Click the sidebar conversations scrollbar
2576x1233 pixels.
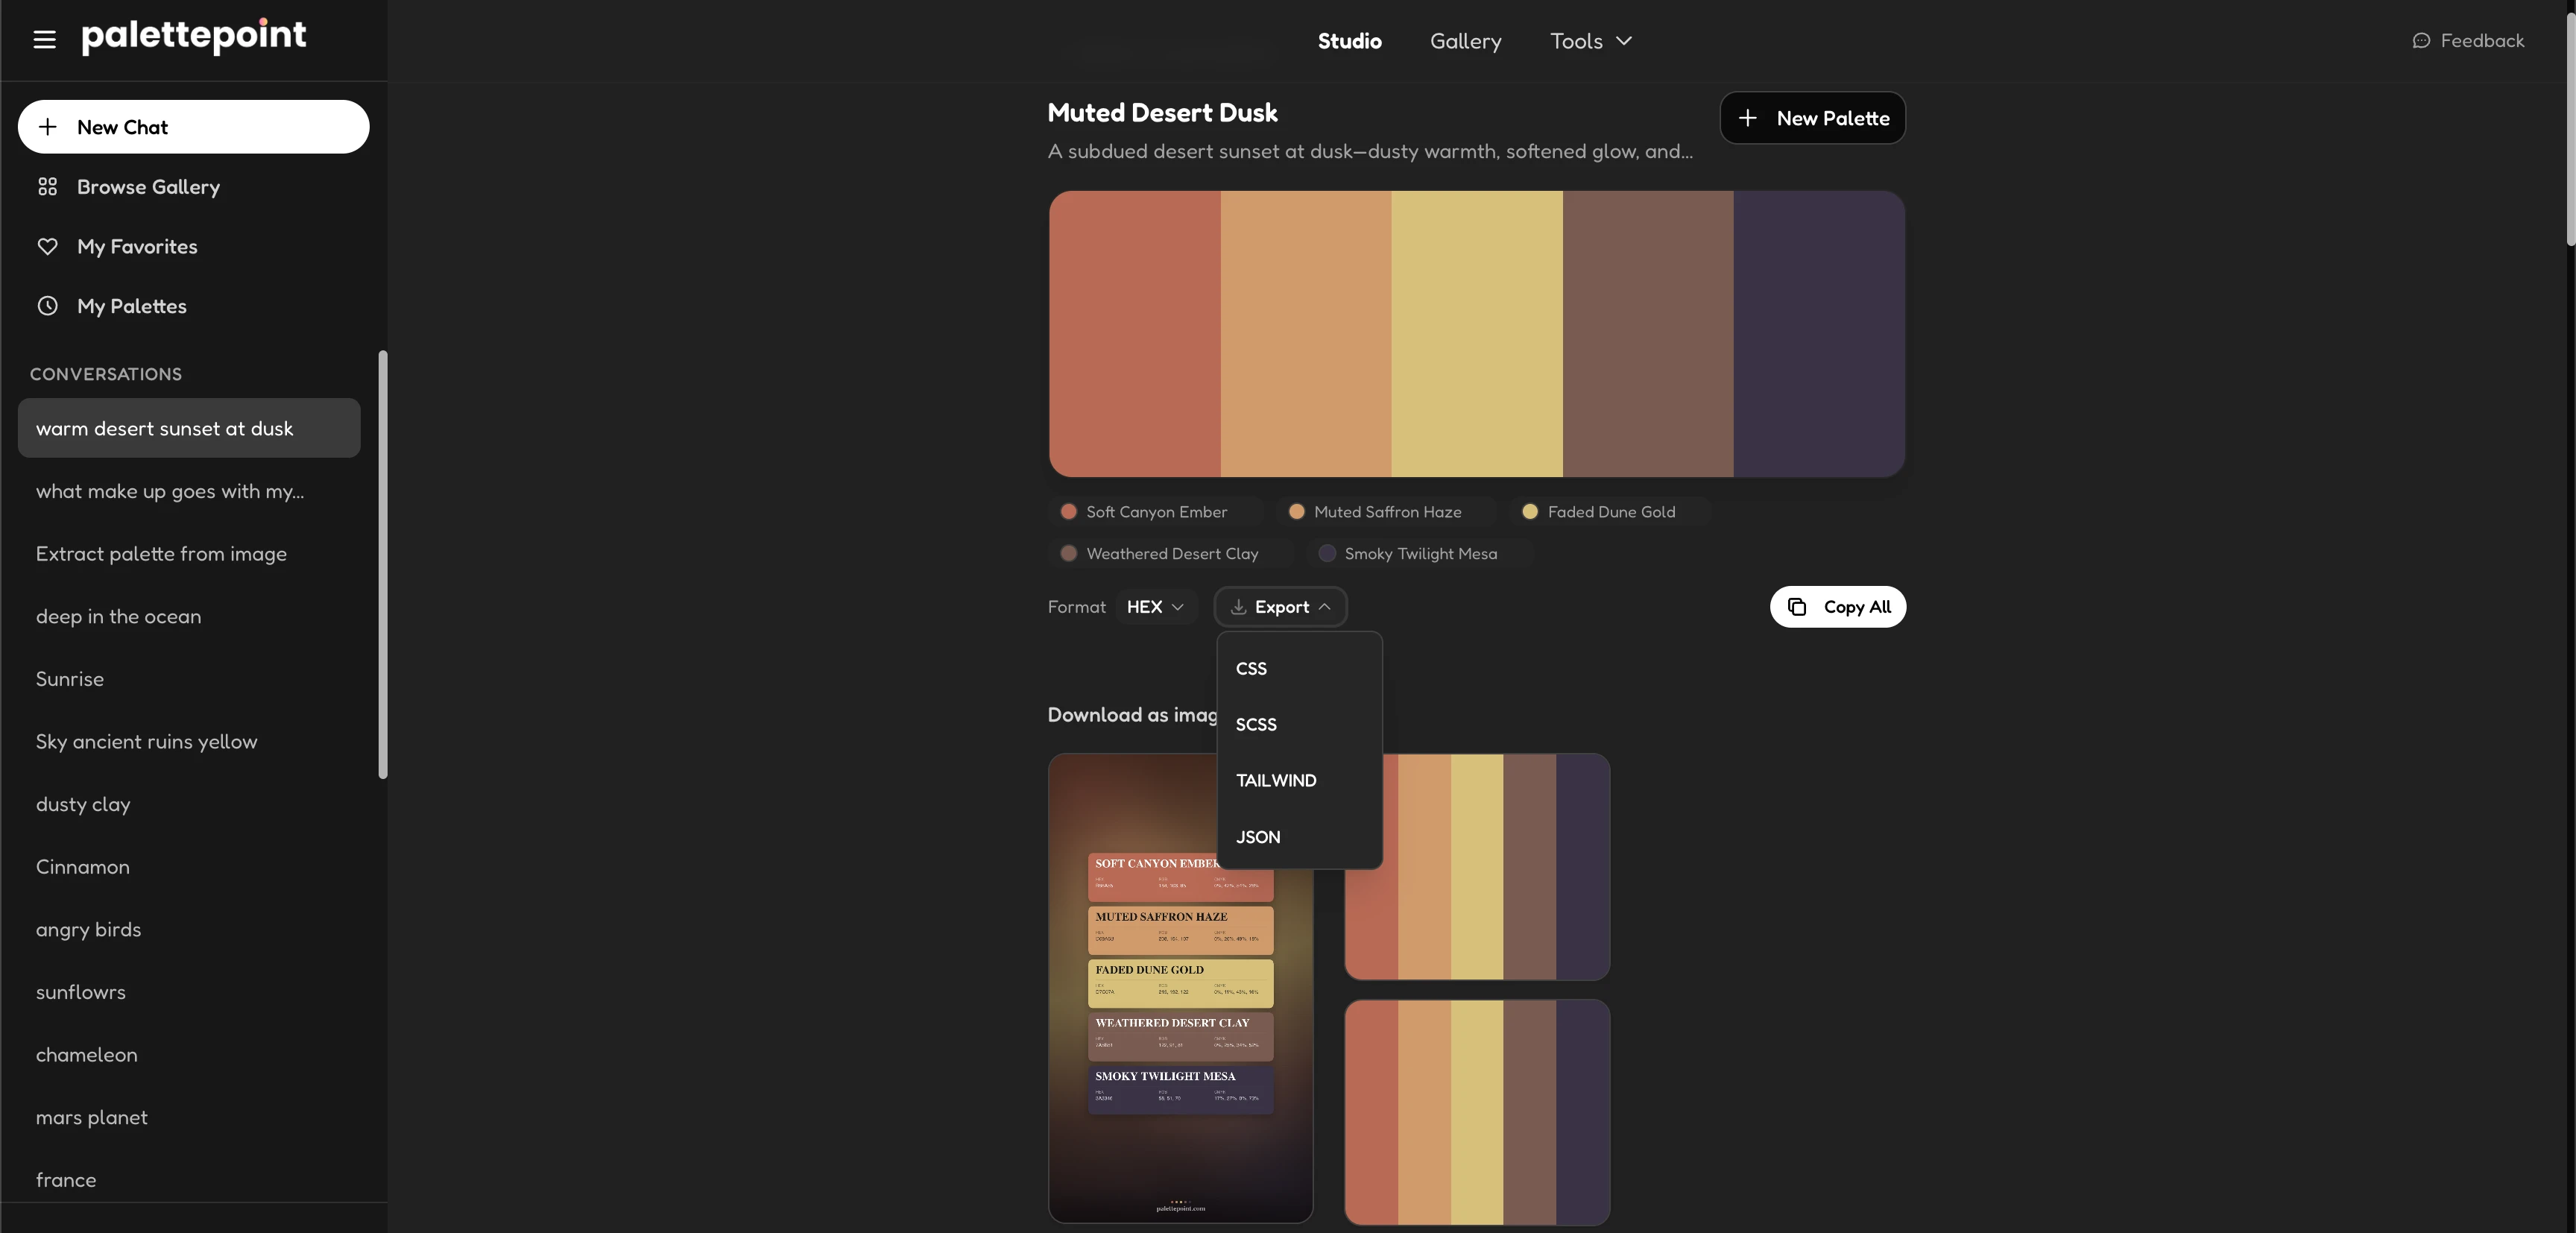382,564
